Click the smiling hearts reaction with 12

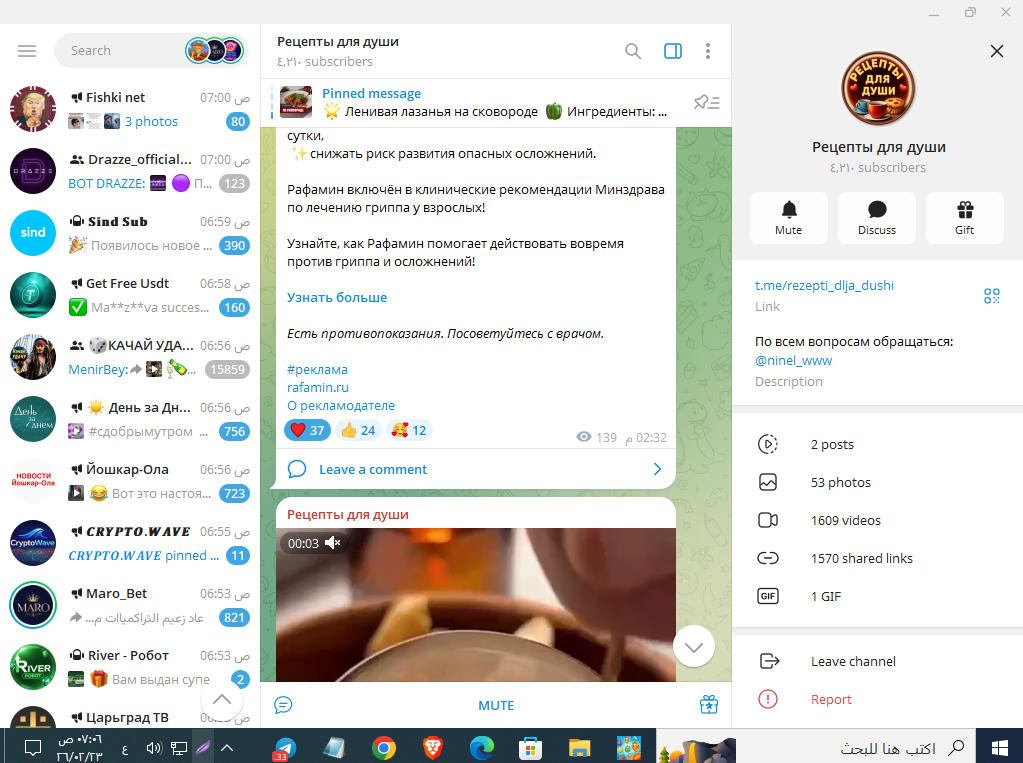click(x=409, y=430)
